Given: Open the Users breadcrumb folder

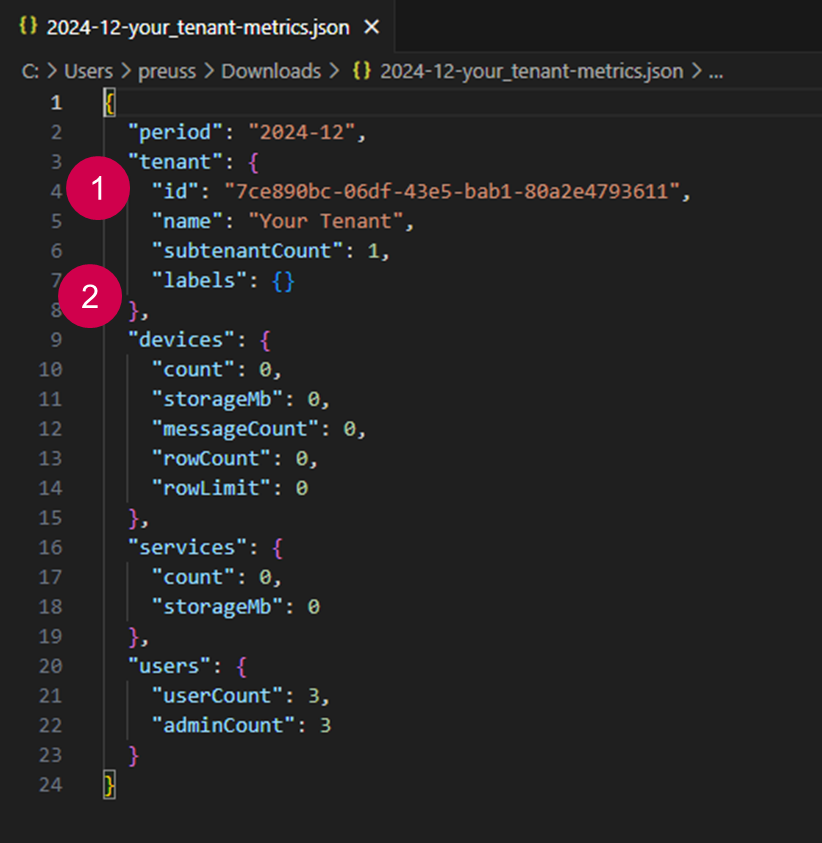Looking at the screenshot, I should coord(88,71).
